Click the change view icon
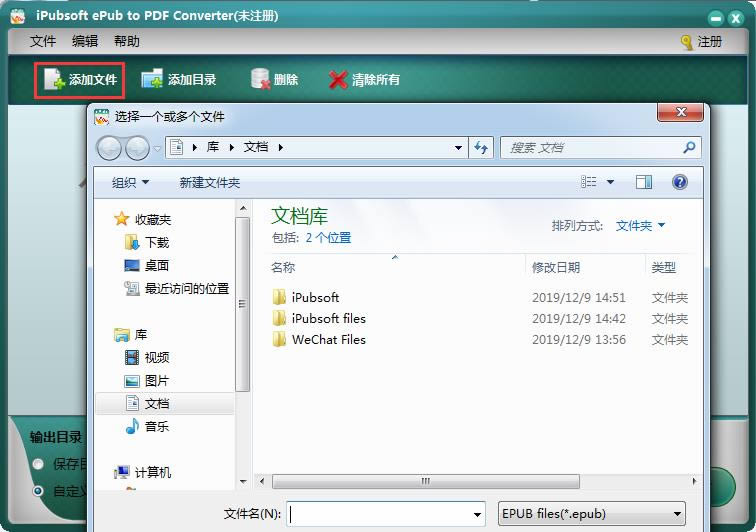 (x=589, y=182)
